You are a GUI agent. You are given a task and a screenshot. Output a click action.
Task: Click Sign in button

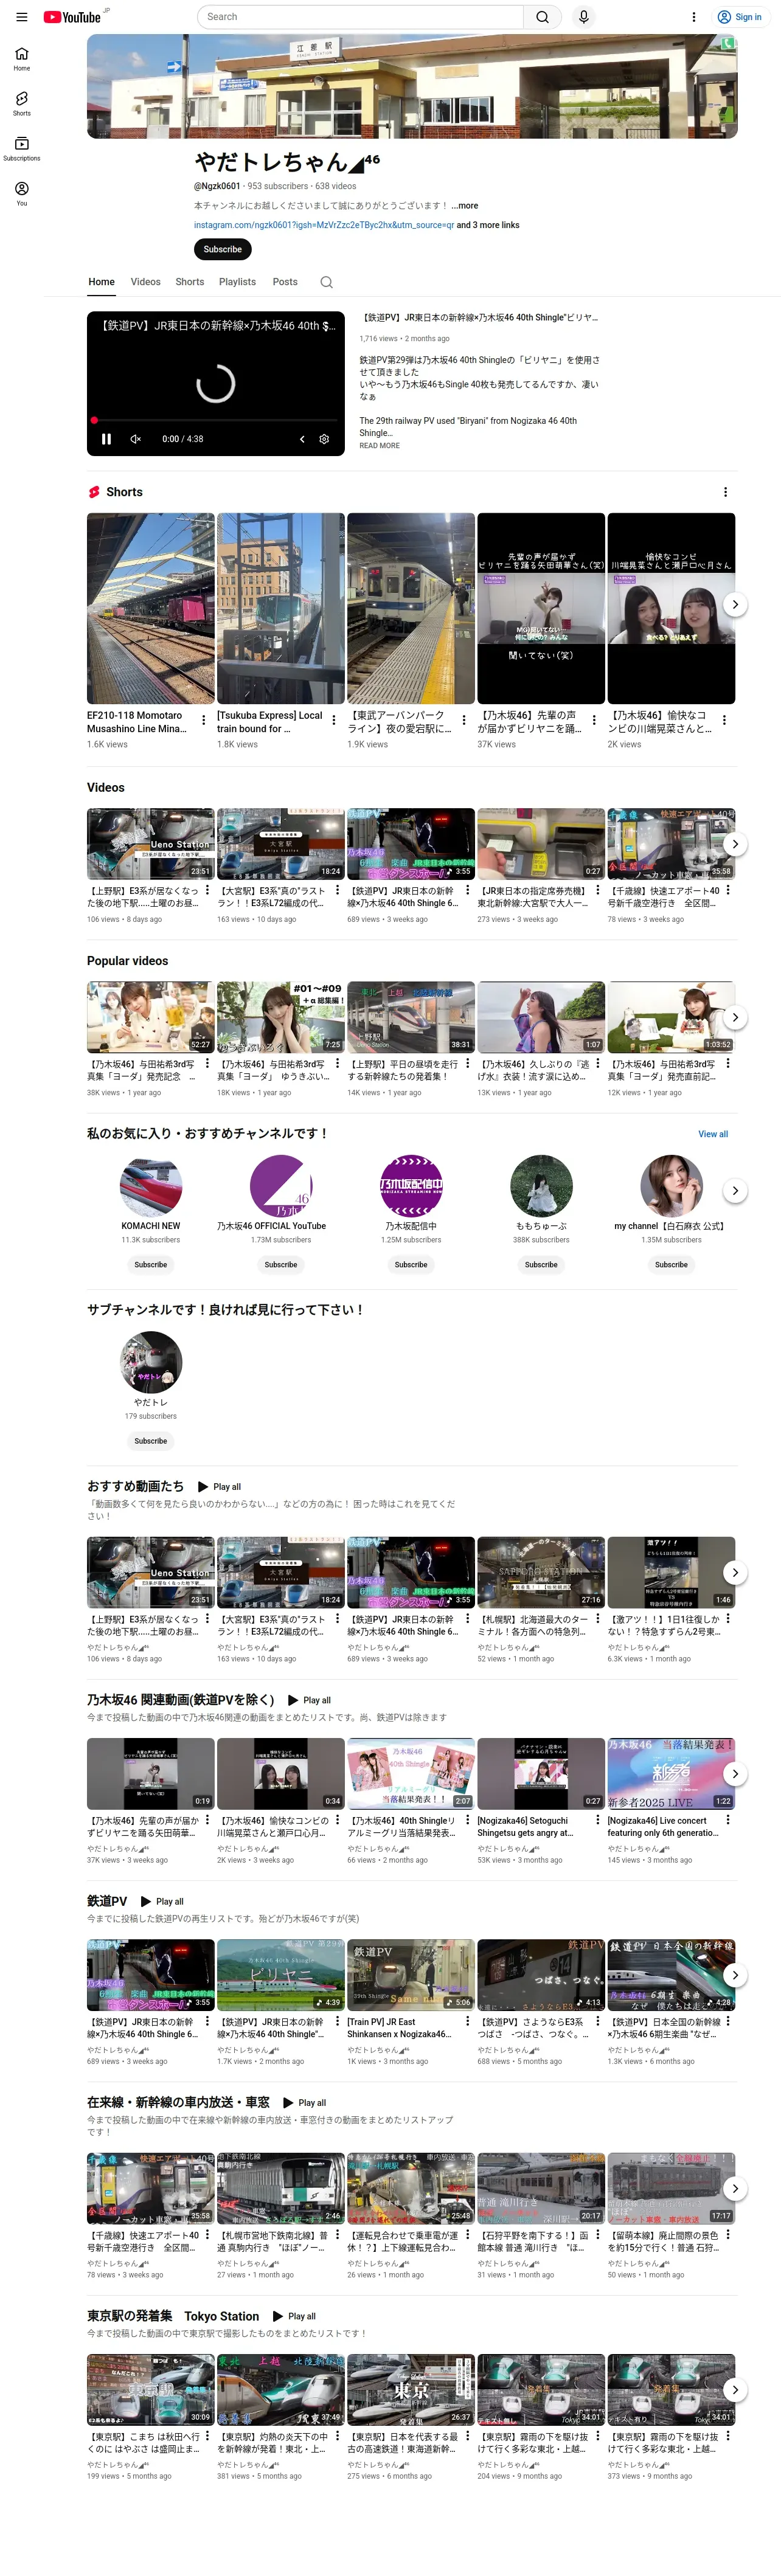tap(739, 17)
